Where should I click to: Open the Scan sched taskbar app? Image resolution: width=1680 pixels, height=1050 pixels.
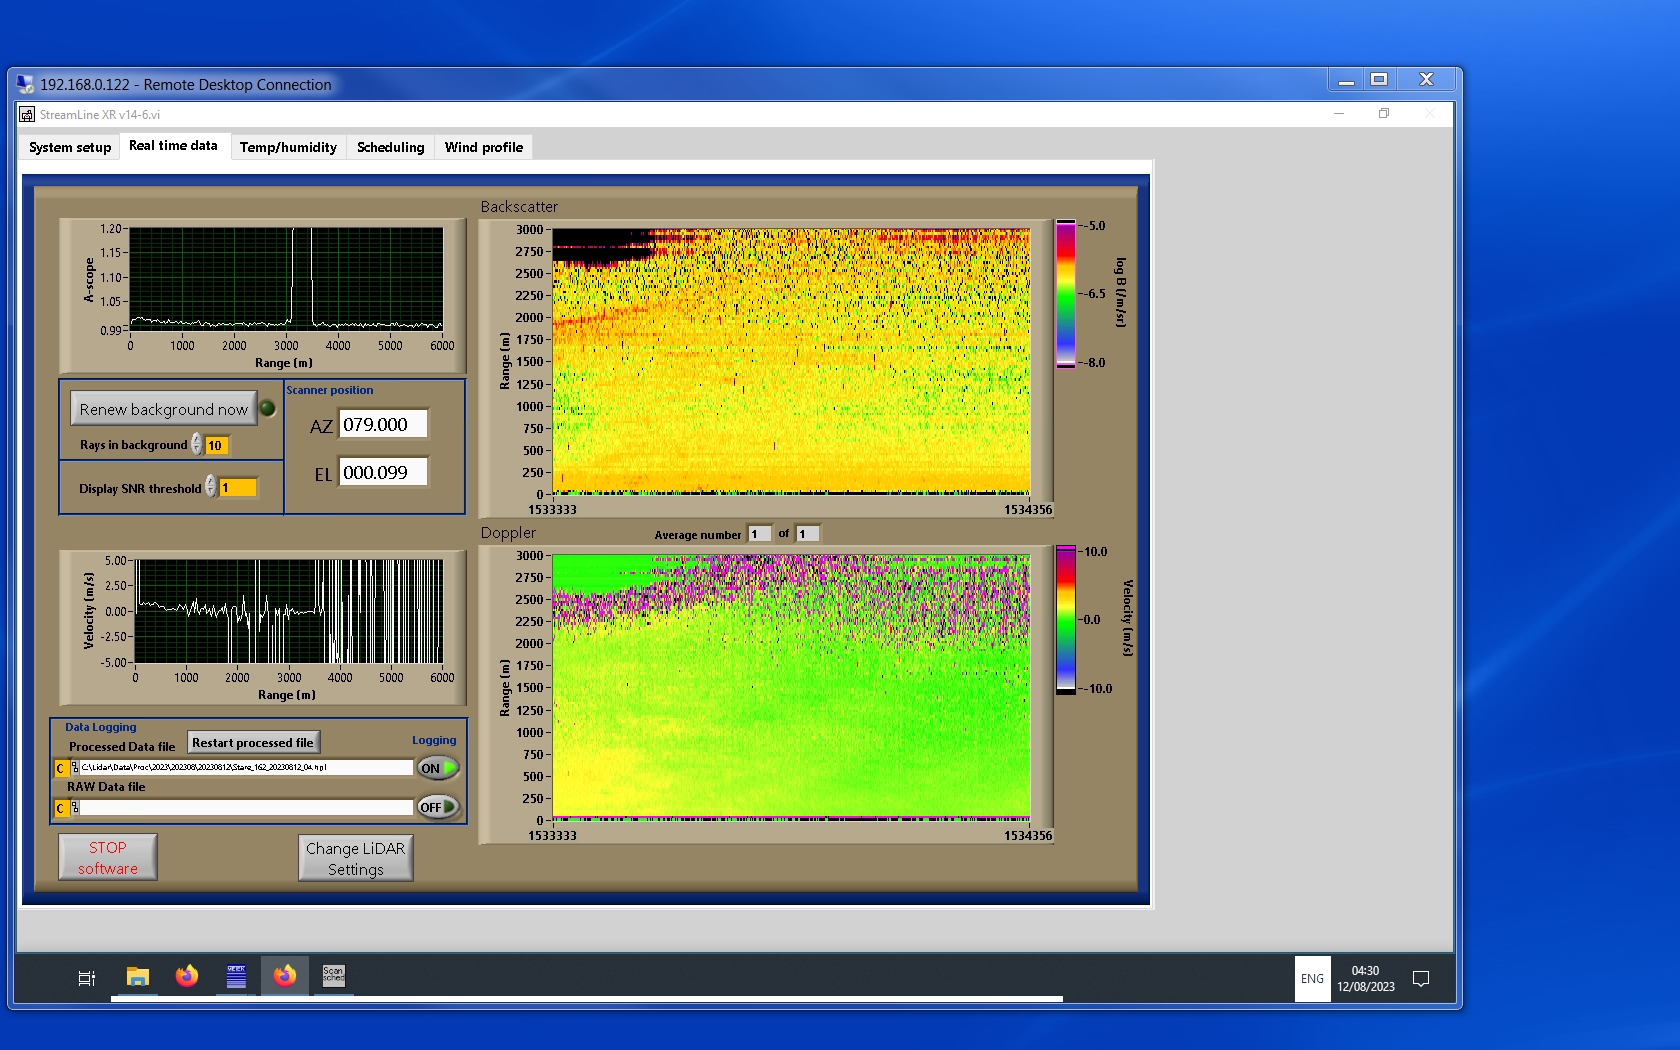[334, 976]
